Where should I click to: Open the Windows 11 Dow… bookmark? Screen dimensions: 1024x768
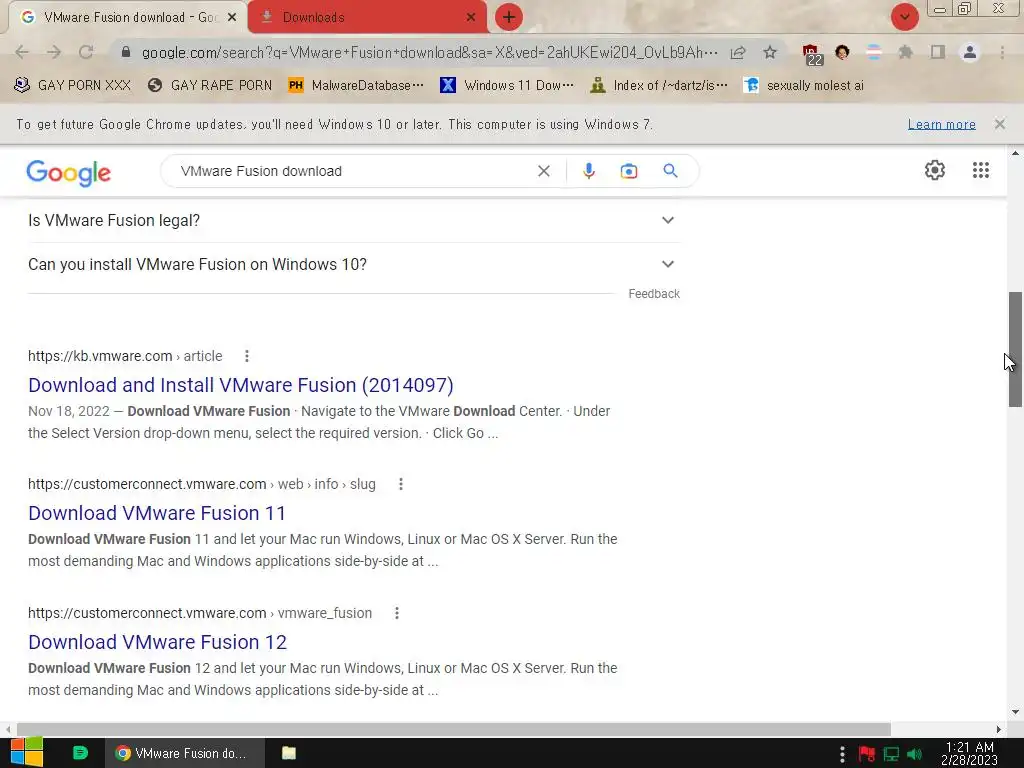507,86
